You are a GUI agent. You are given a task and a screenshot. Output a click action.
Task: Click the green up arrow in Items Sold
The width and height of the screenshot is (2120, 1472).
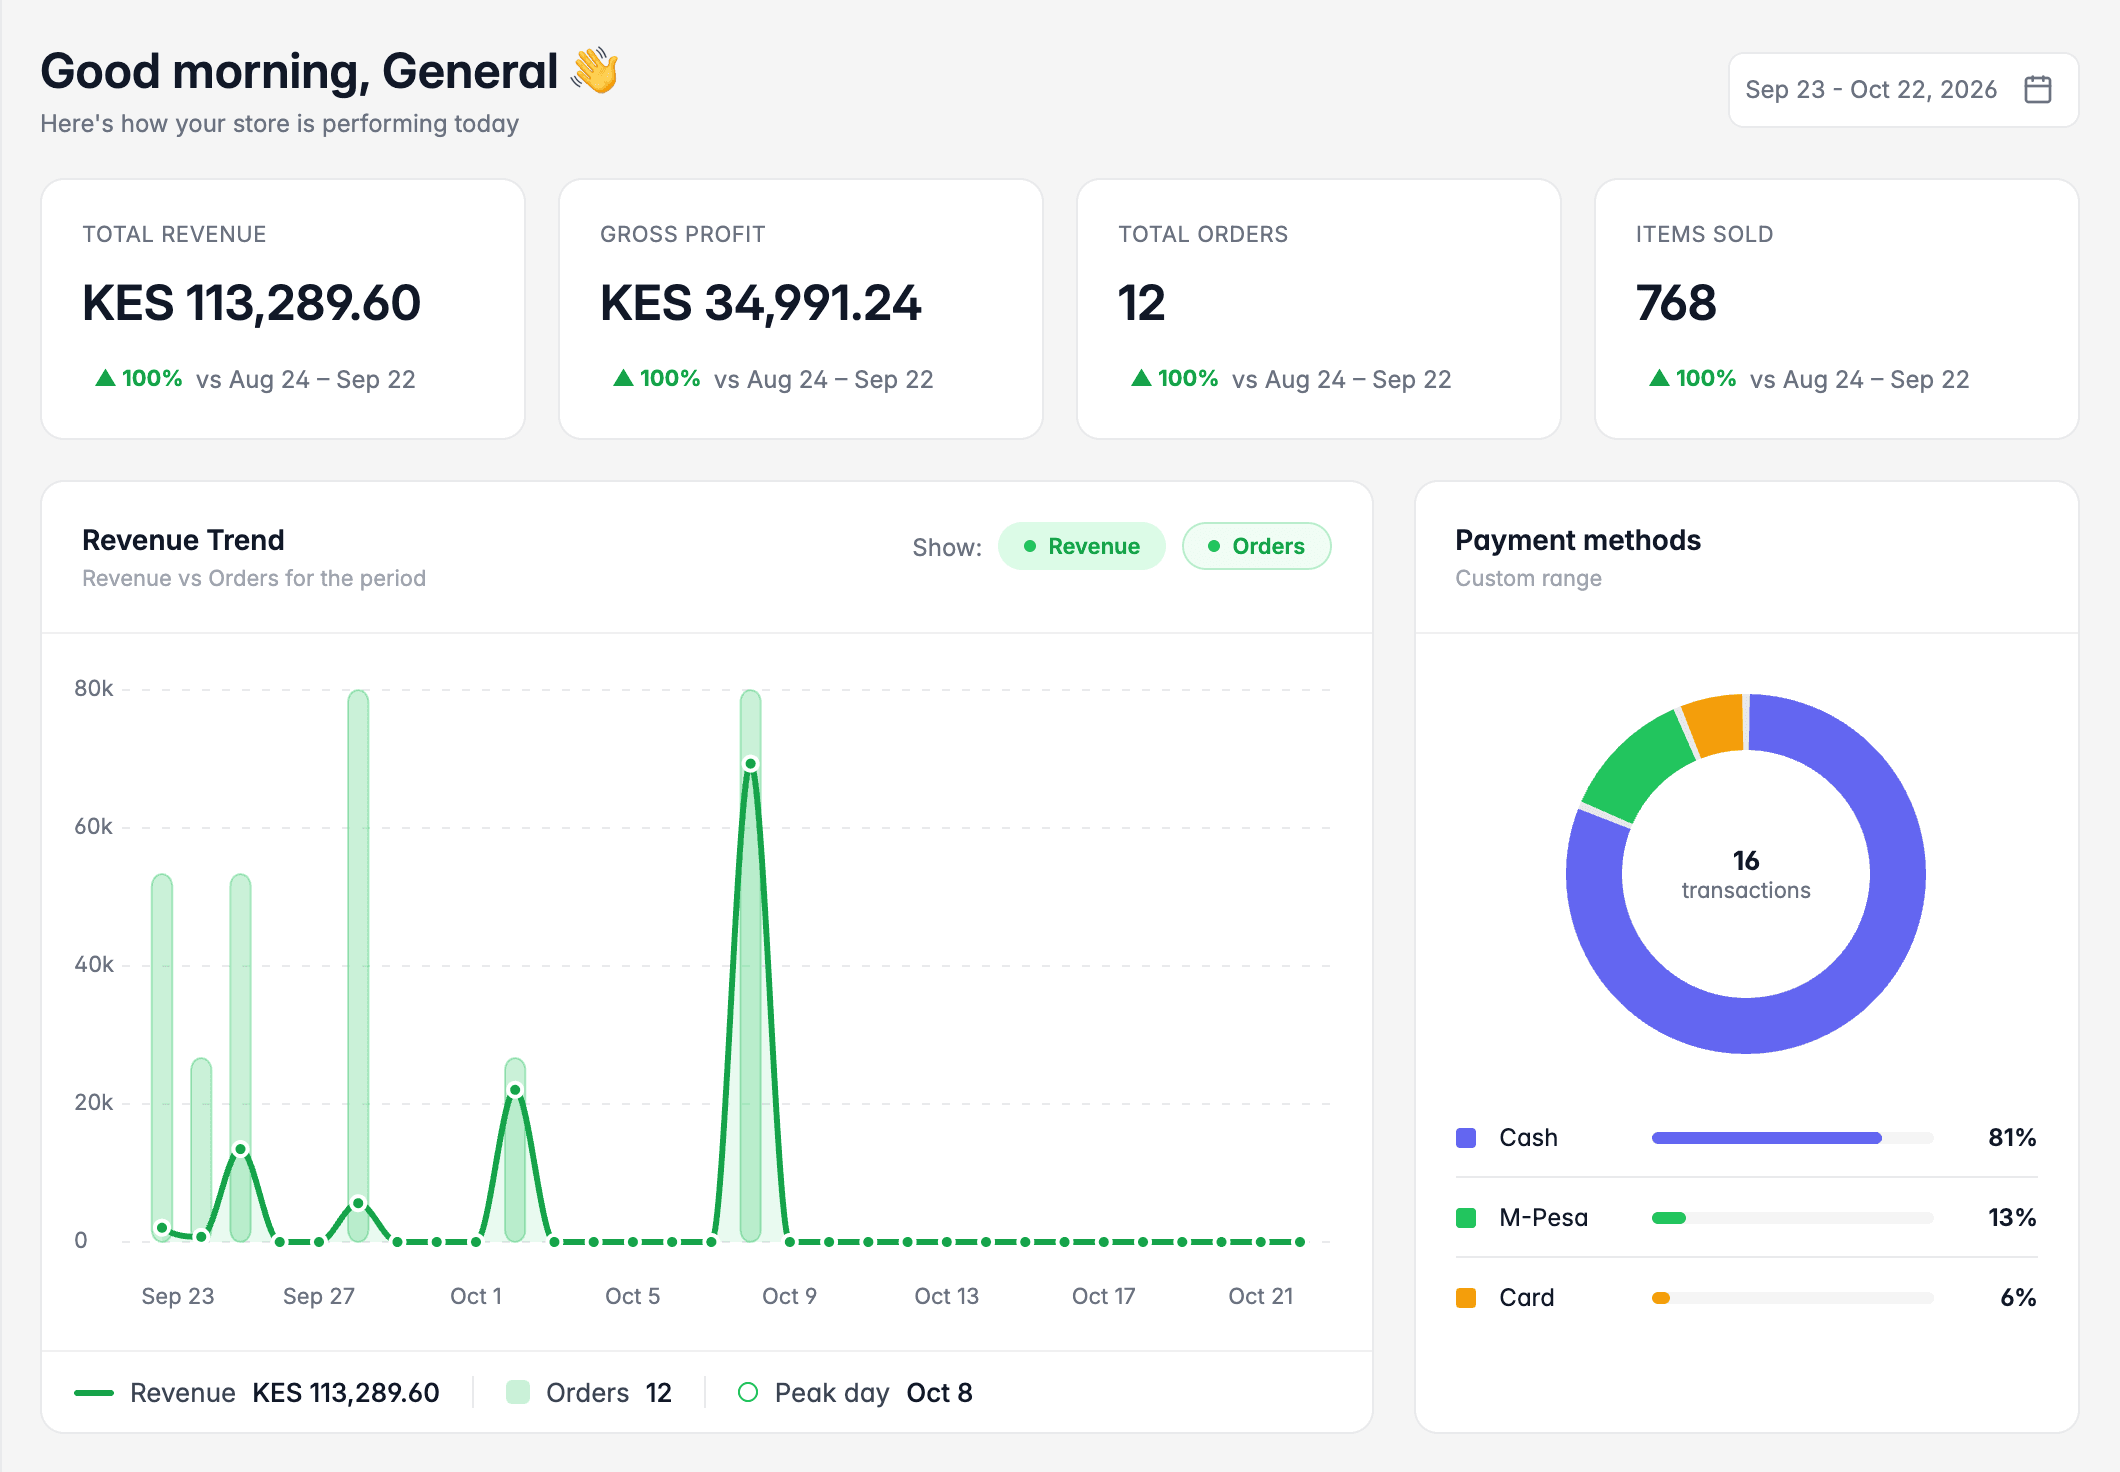[x=1659, y=378]
